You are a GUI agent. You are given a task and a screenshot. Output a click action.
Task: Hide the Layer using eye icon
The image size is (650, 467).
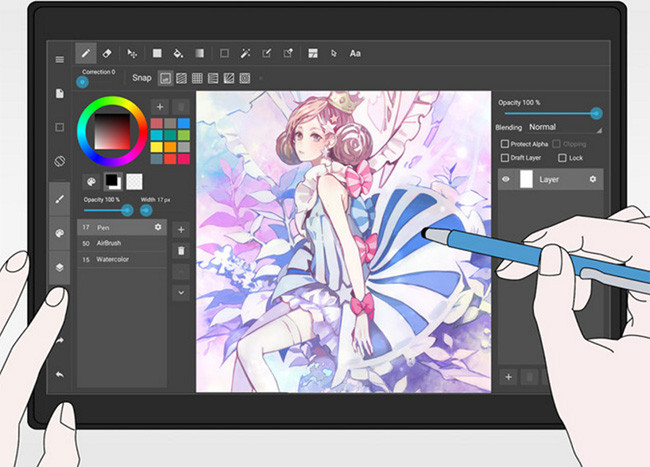pos(506,179)
